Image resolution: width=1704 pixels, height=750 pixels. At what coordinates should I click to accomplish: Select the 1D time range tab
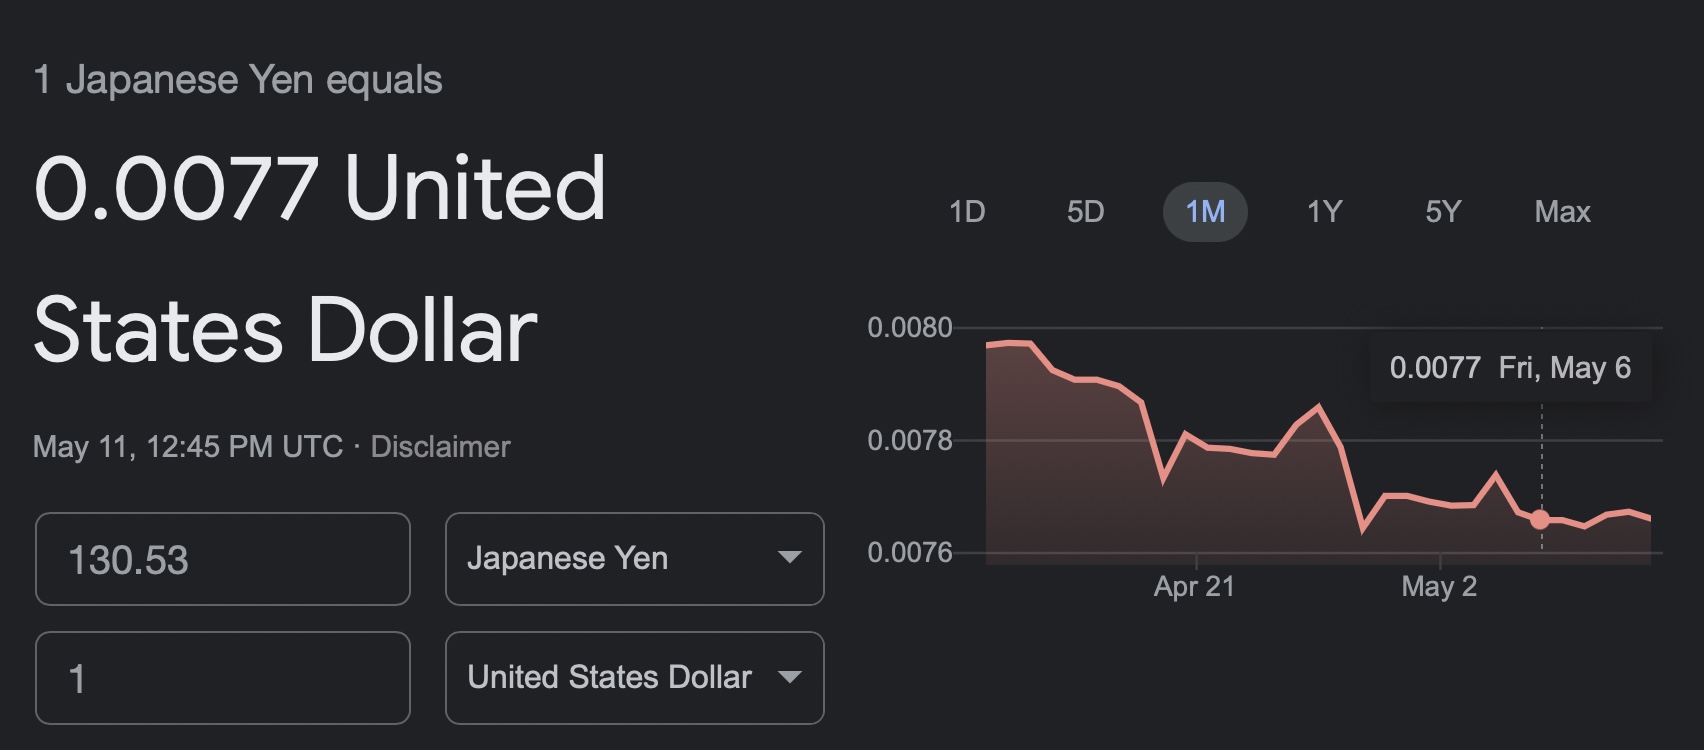click(967, 212)
